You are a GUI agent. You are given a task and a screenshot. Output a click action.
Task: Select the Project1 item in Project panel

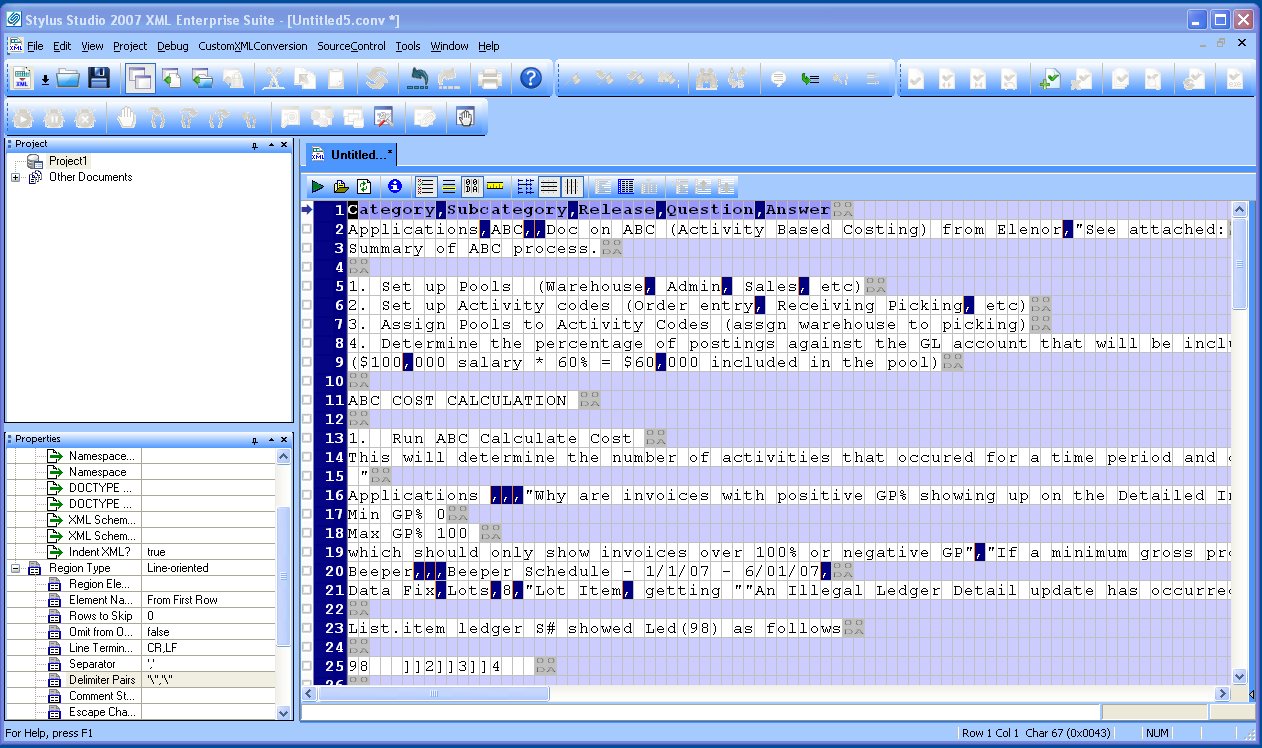[68, 161]
